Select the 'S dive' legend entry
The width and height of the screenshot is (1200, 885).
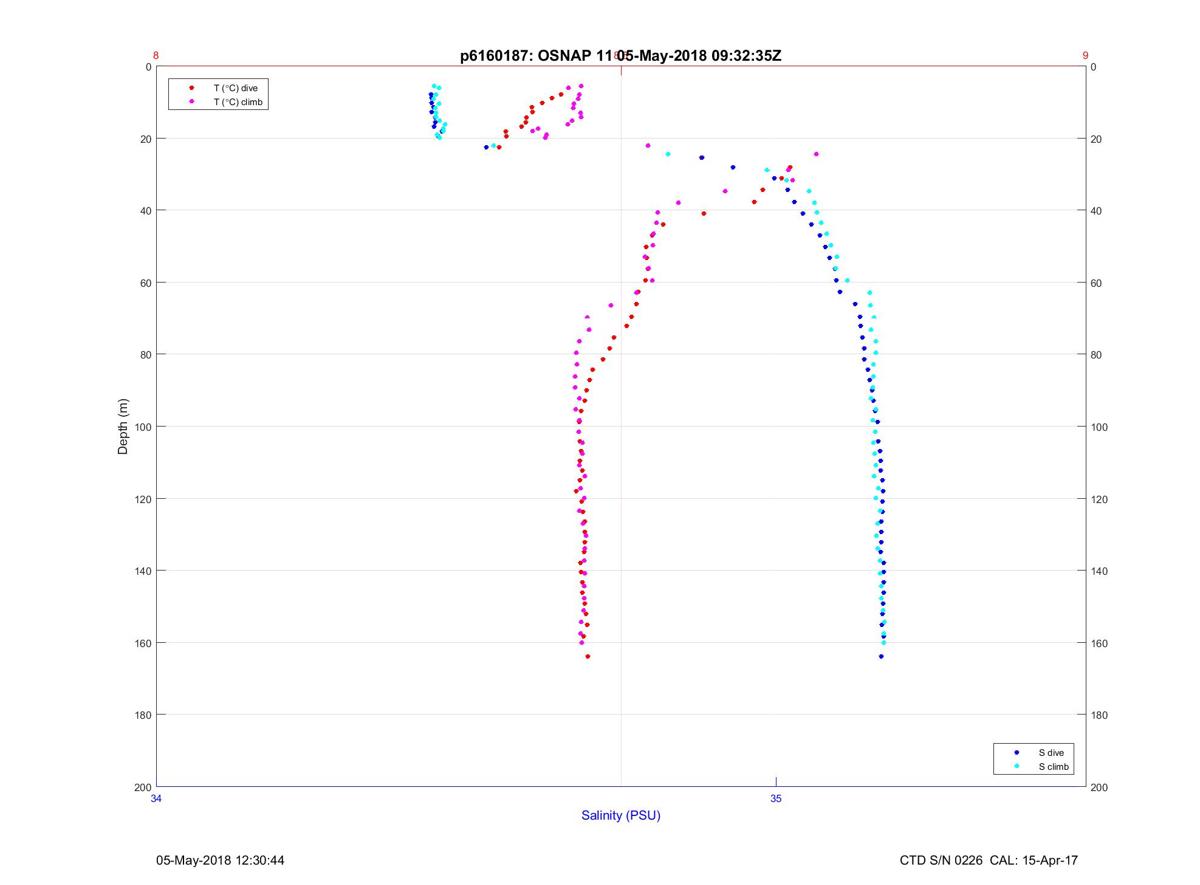1051,752
